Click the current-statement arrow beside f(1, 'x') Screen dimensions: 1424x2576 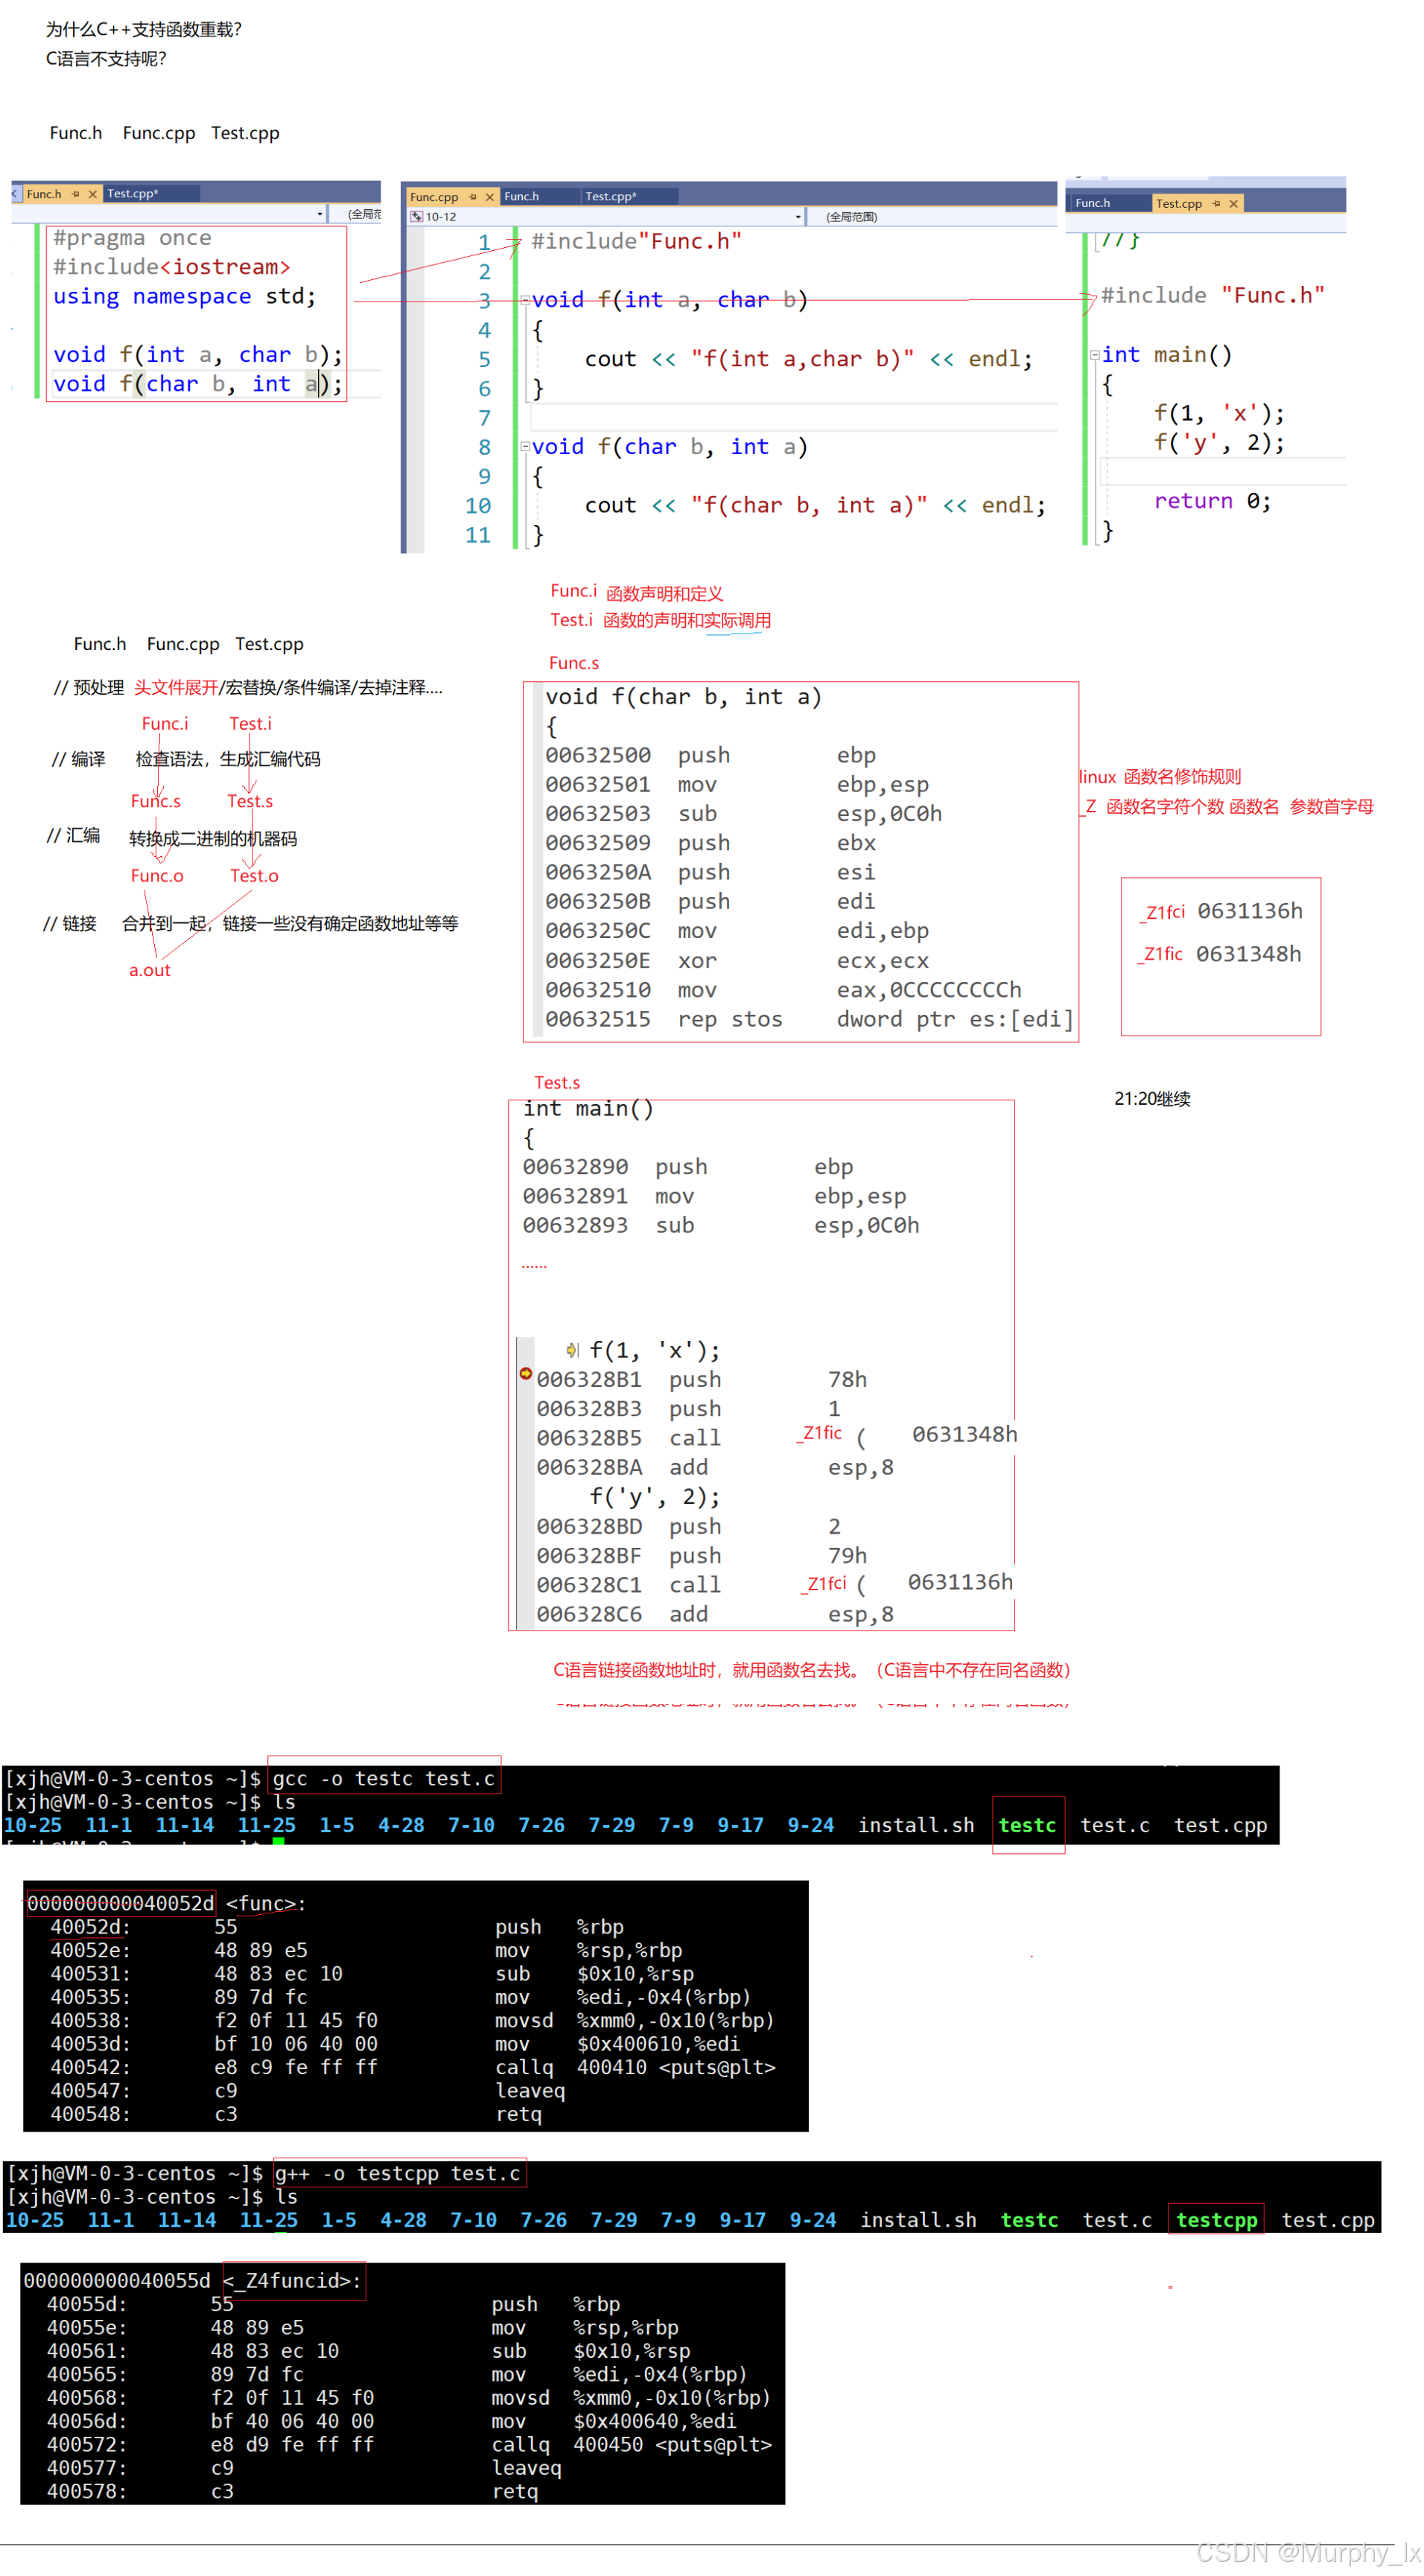click(572, 1350)
